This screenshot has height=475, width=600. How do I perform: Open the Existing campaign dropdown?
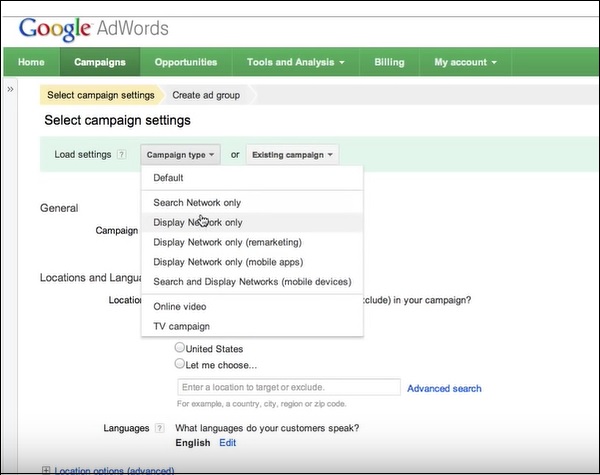click(292, 155)
